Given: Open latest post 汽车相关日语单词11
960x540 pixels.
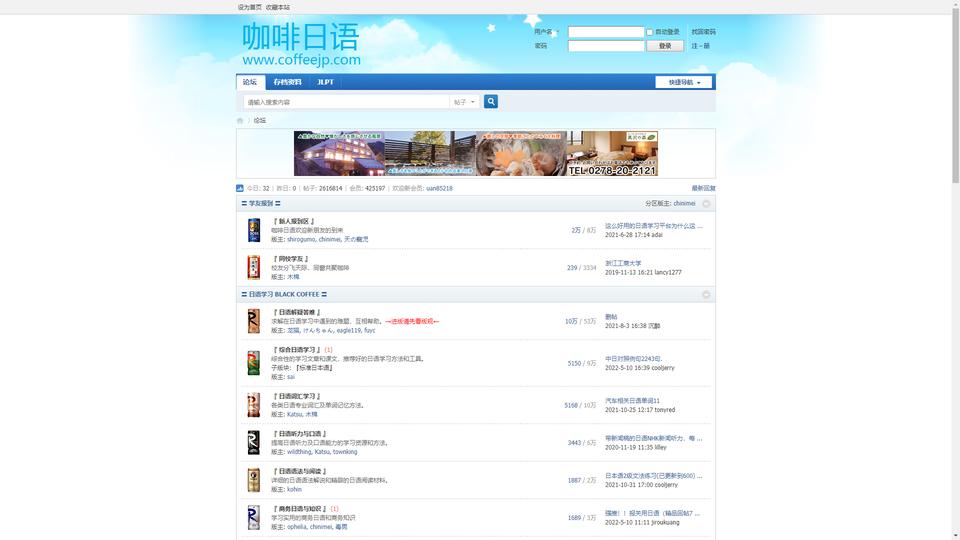Looking at the screenshot, I should [632, 401].
